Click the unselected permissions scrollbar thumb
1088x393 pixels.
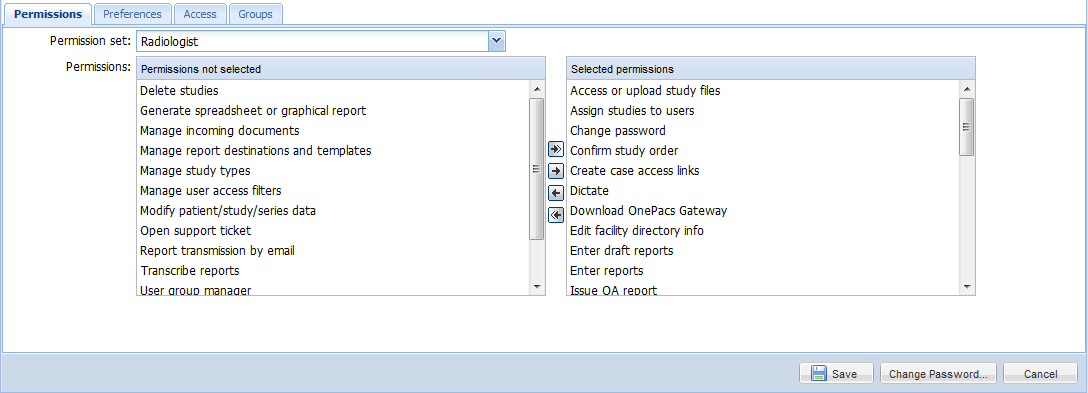coord(537,169)
